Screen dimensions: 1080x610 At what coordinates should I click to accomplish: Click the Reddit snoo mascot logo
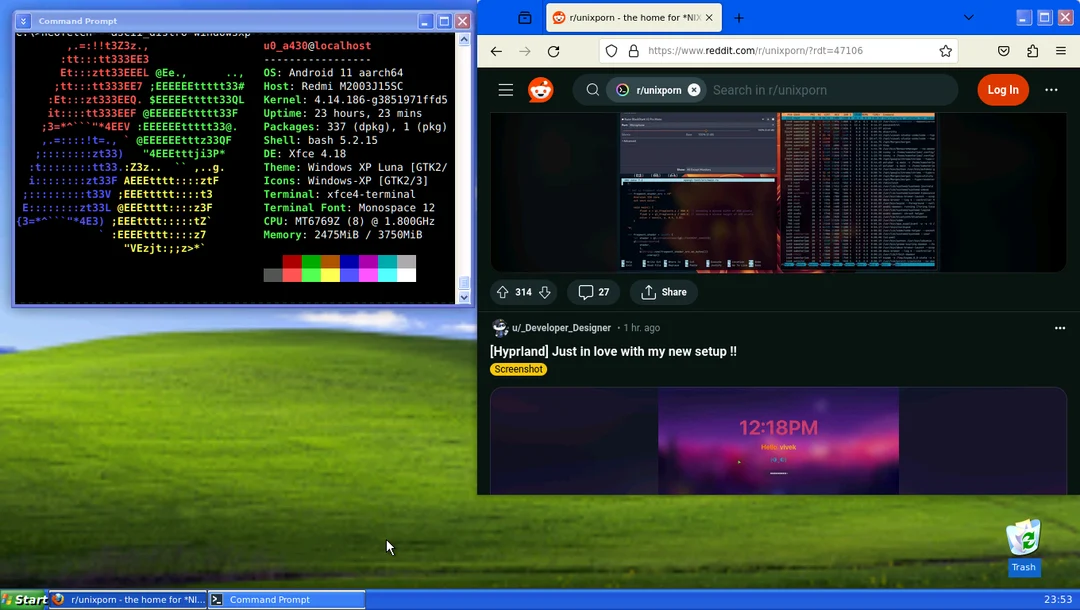tap(540, 89)
